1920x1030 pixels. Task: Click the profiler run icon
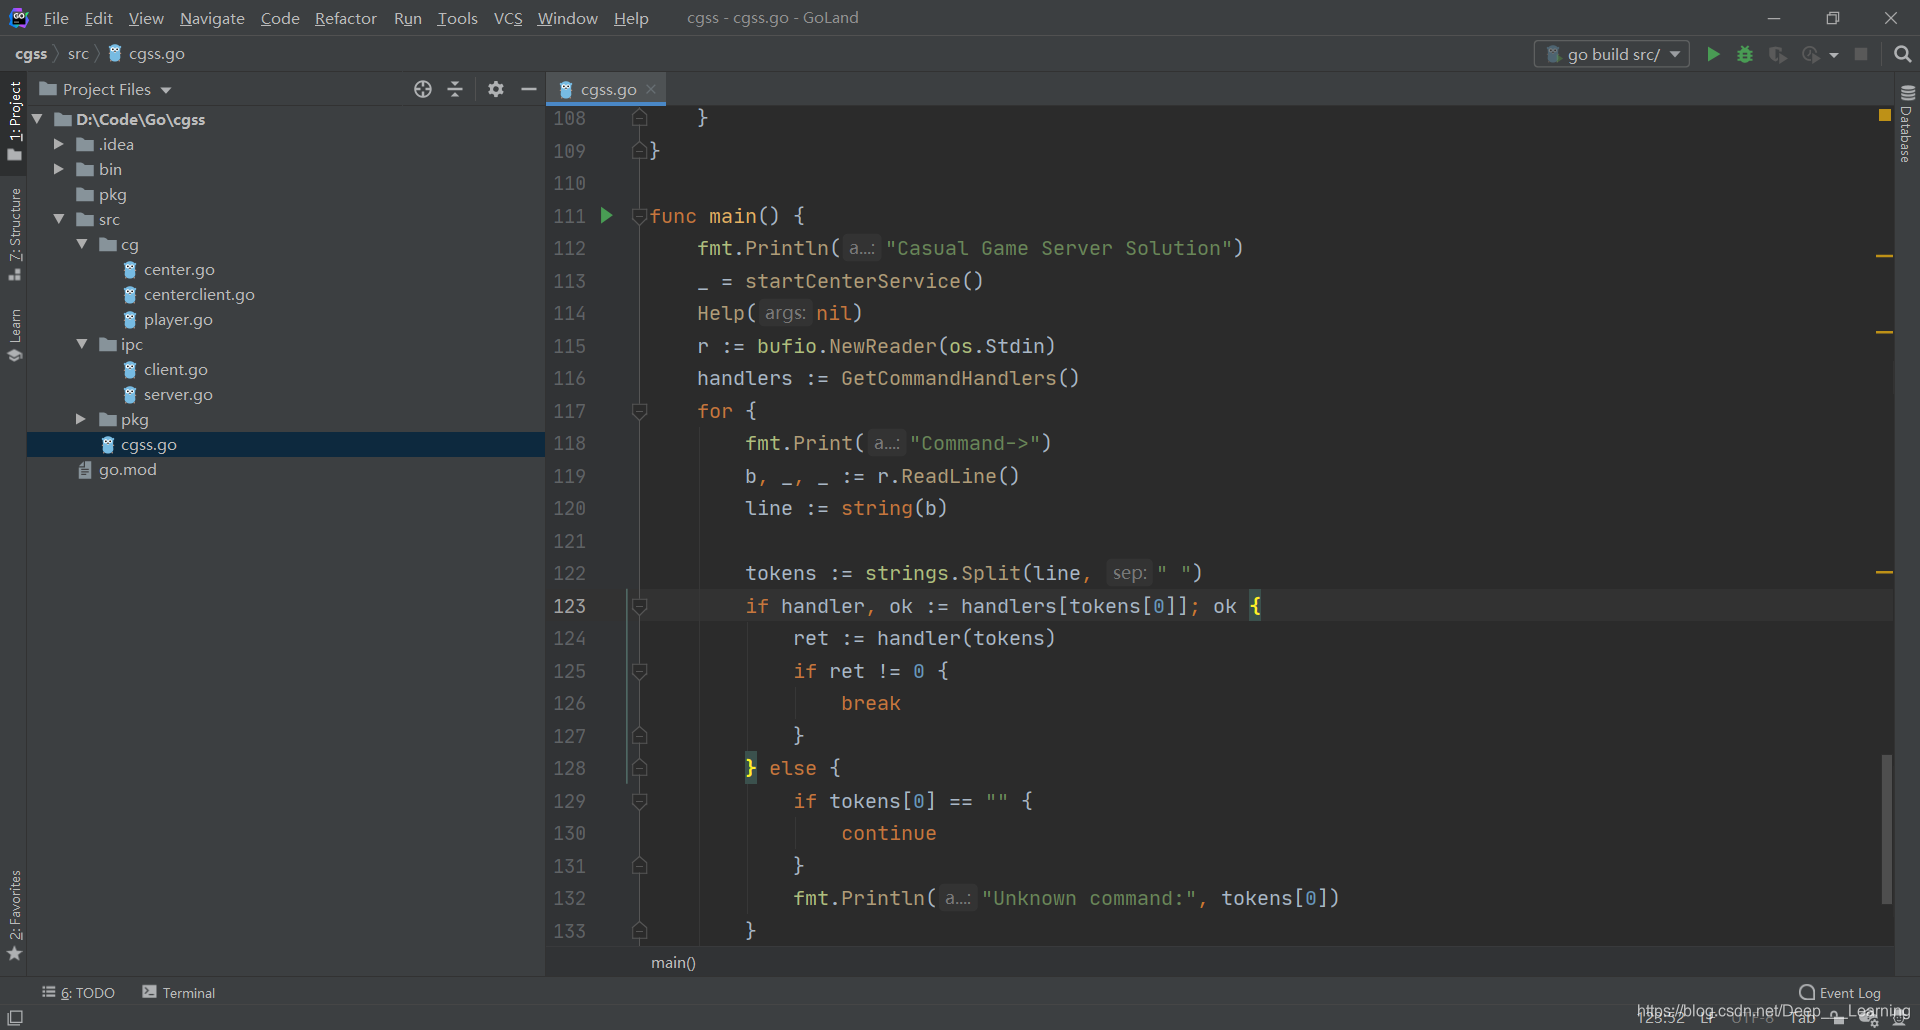(x=1811, y=54)
